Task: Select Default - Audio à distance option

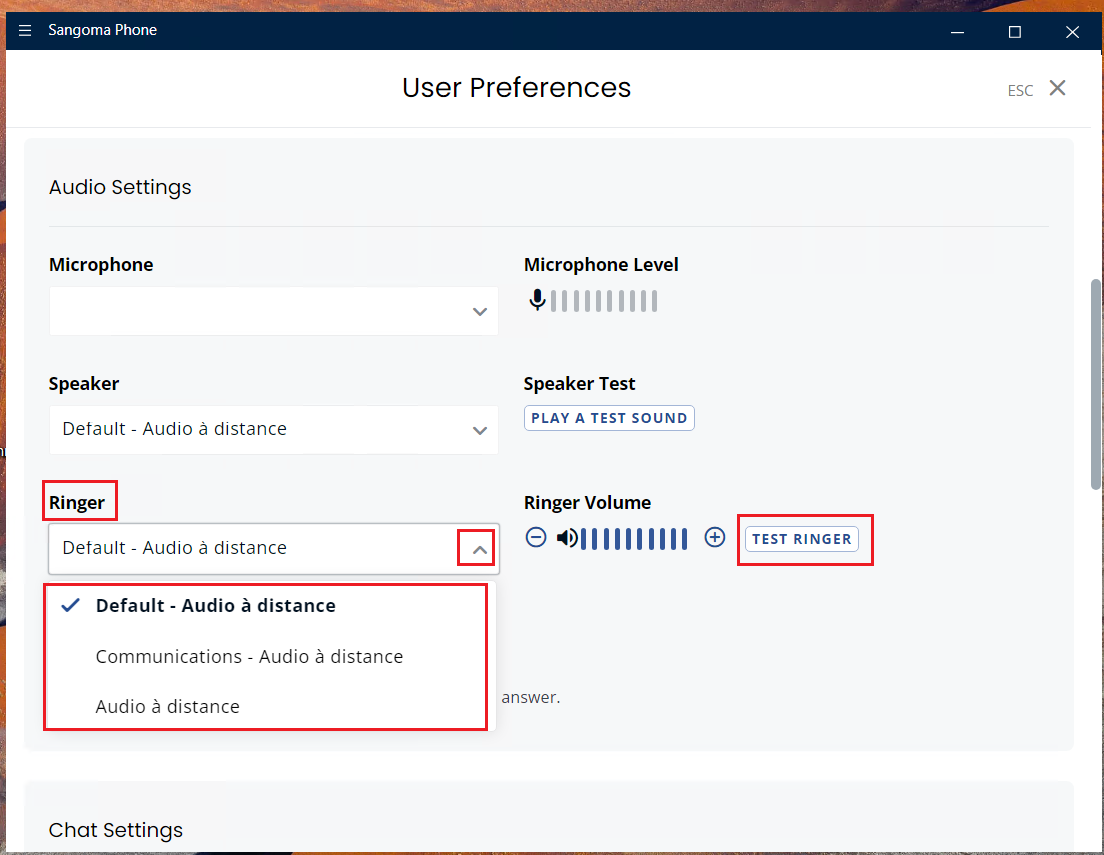Action: (266, 606)
